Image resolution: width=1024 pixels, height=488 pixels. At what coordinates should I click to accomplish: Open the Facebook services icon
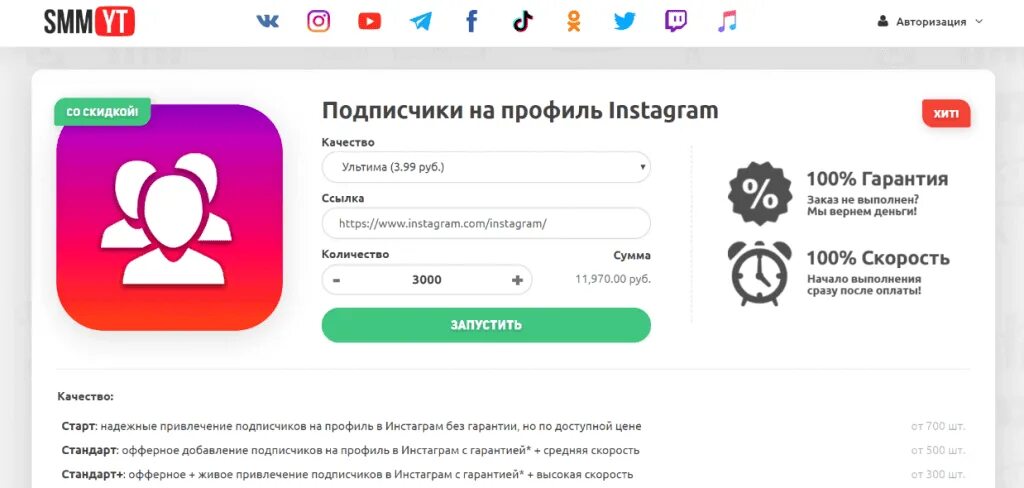(472, 22)
